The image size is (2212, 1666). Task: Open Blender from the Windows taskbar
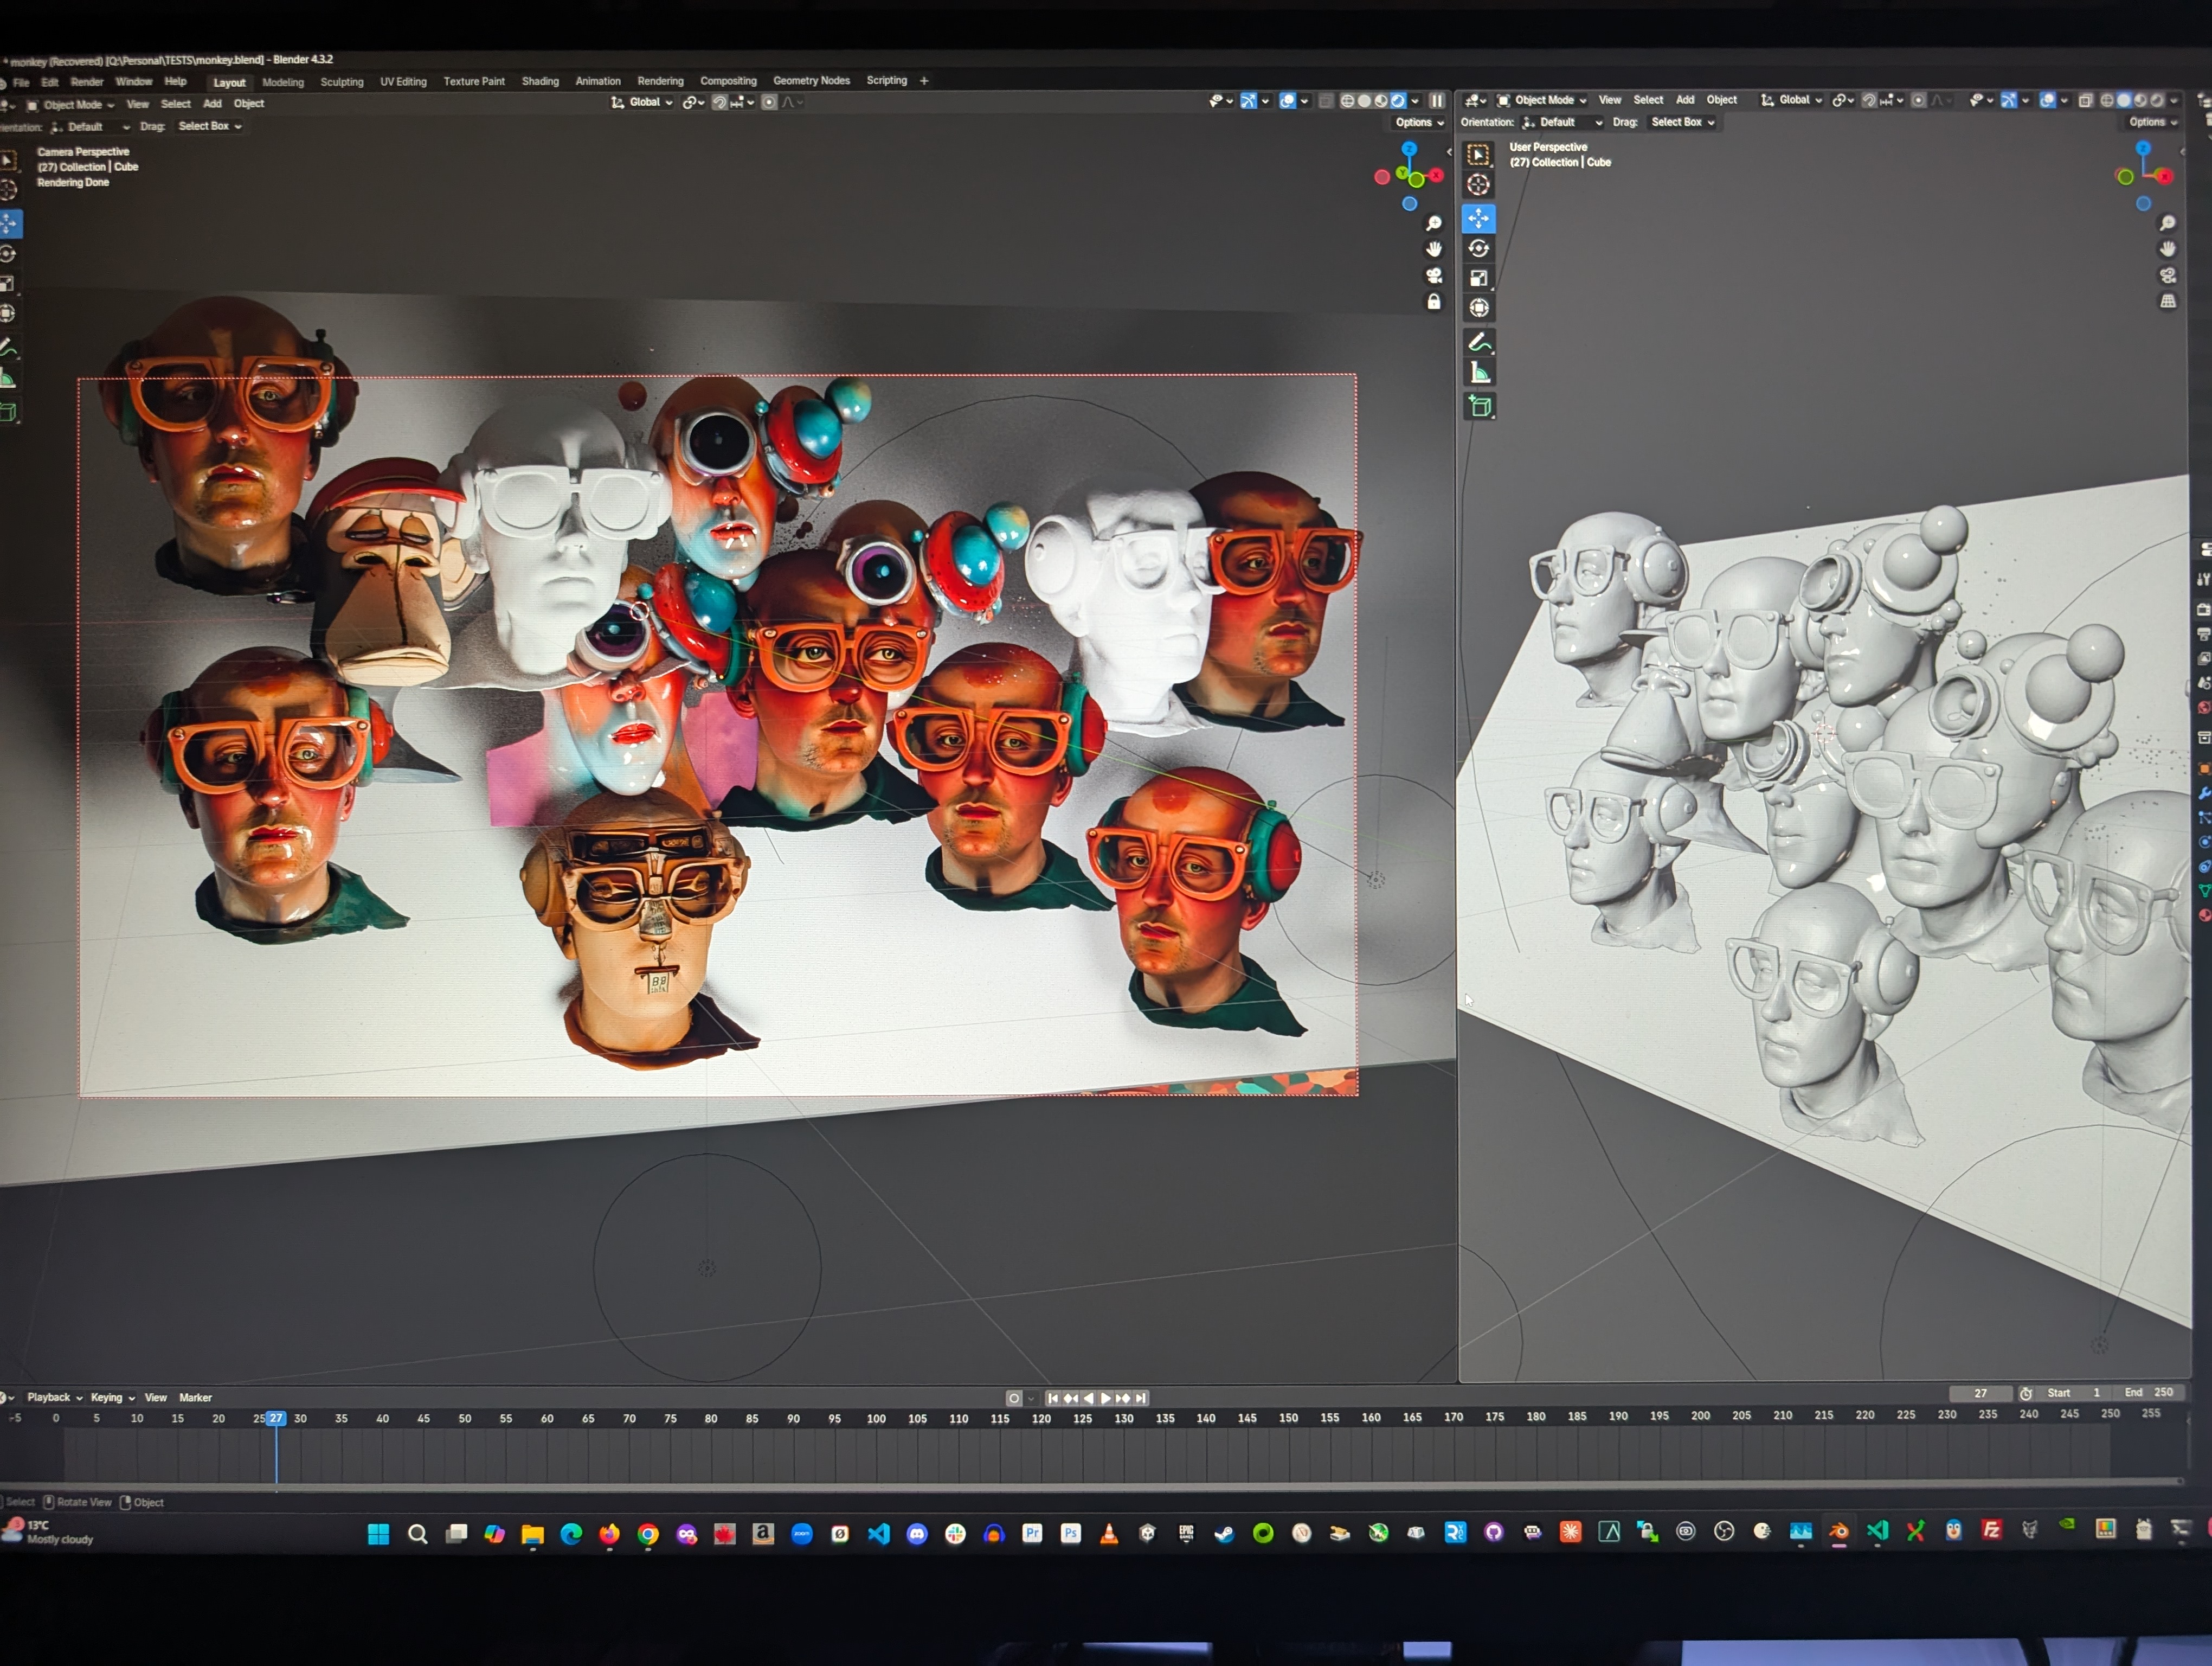[1838, 1531]
